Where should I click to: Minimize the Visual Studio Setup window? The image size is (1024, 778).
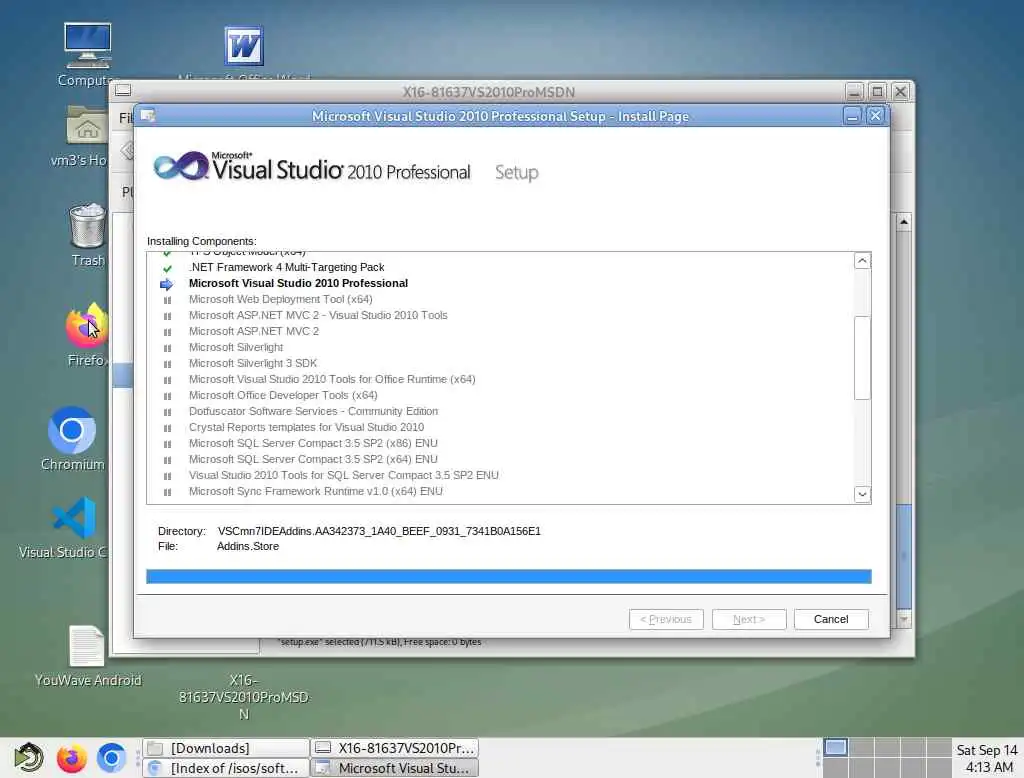pos(852,116)
